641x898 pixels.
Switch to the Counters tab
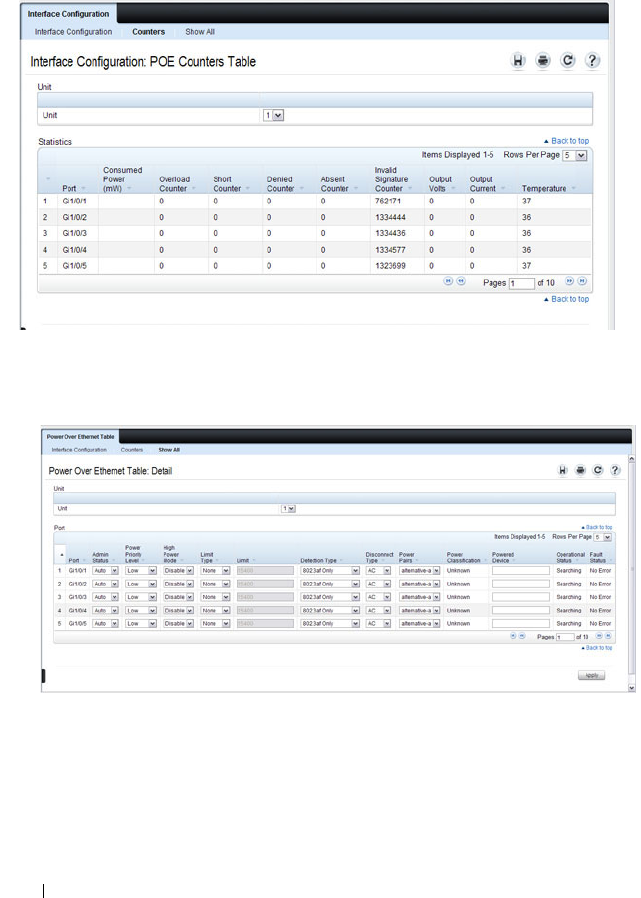pos(148,32)
